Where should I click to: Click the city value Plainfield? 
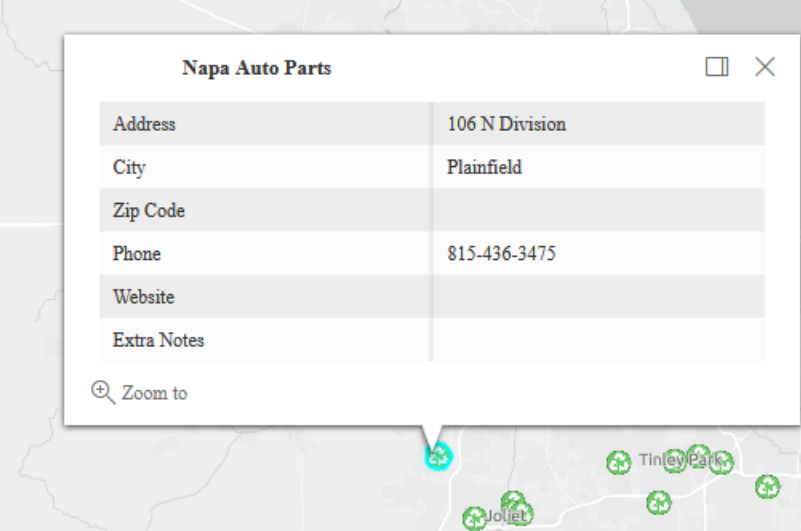pos(484,167)
